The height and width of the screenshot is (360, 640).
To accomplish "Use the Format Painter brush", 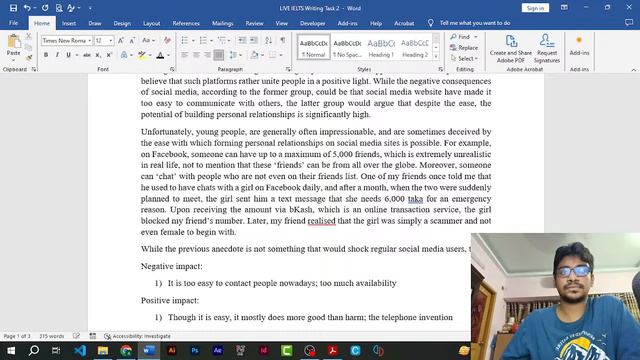I will tap(29, 58).
